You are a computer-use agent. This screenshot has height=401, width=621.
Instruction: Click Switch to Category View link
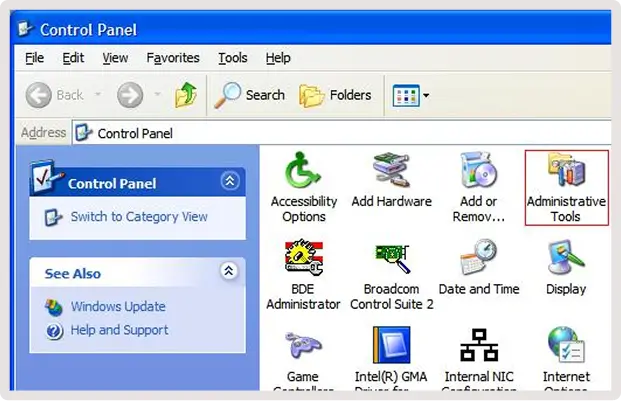click(139, 217)
